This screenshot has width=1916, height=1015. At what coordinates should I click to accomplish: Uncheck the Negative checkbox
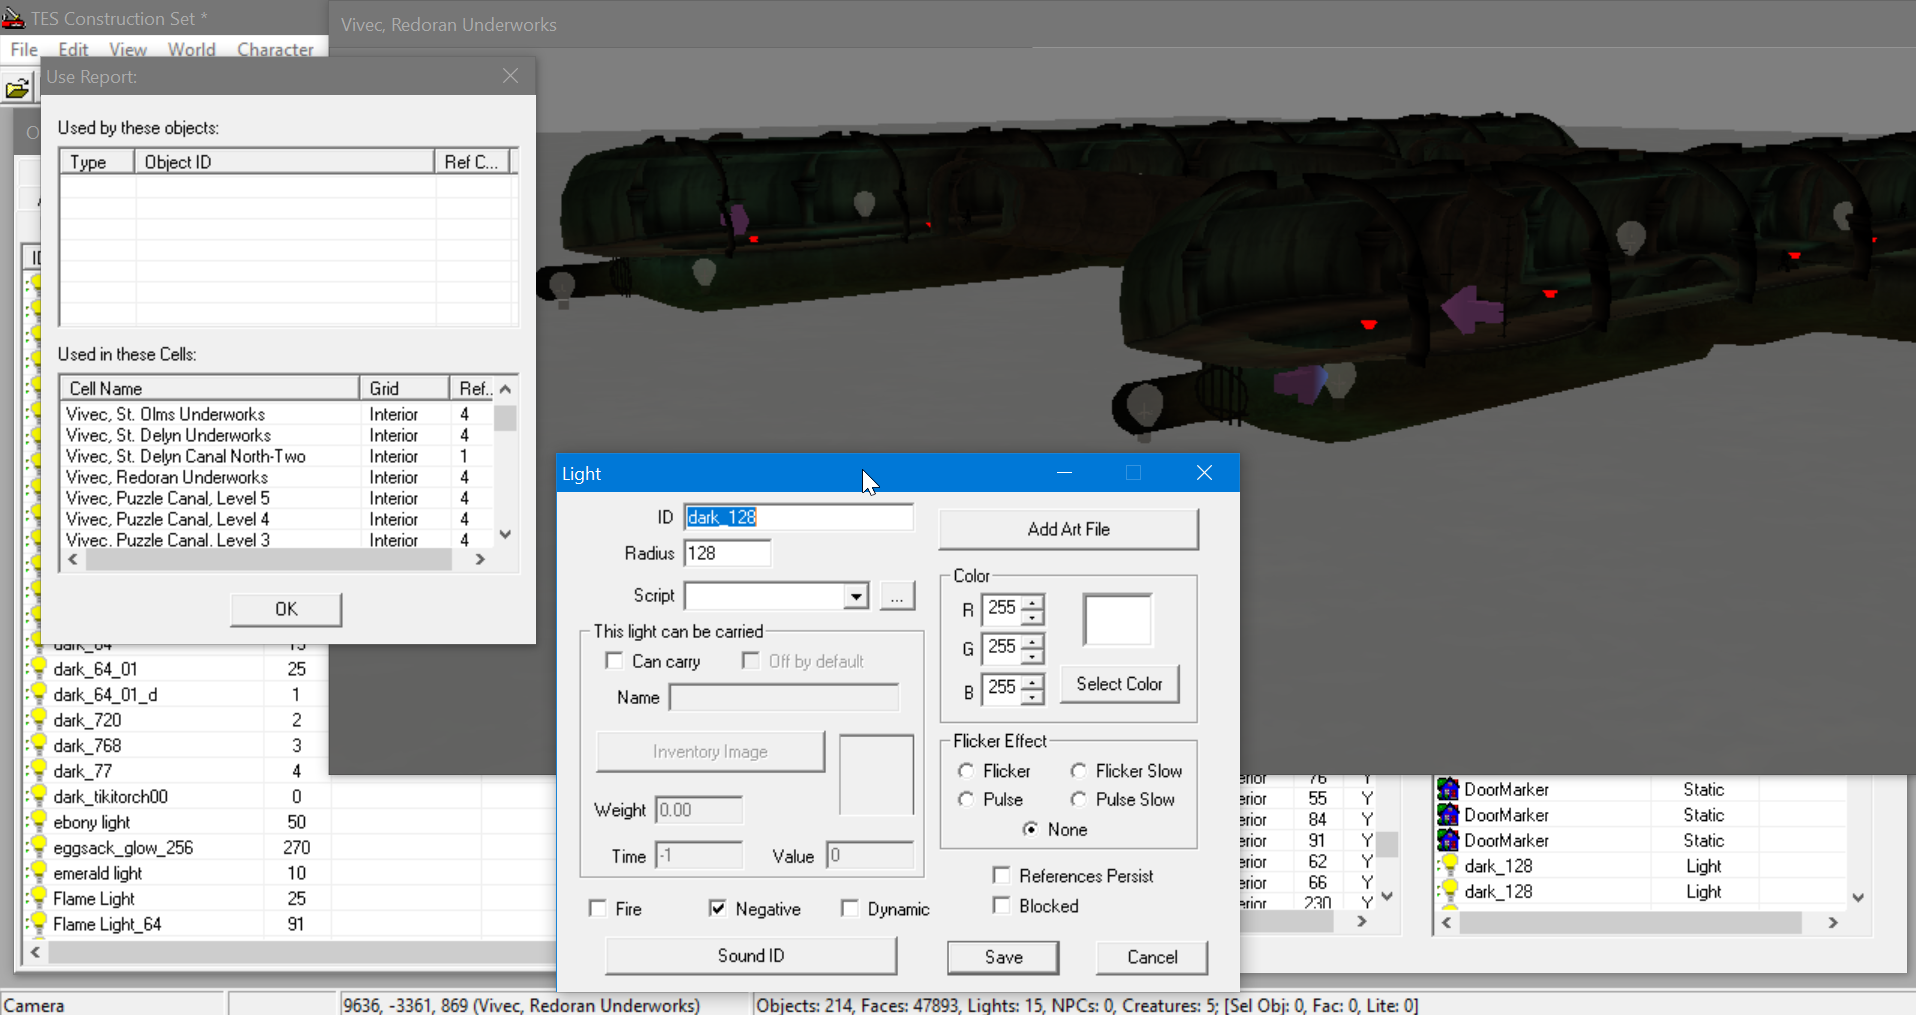717,908
